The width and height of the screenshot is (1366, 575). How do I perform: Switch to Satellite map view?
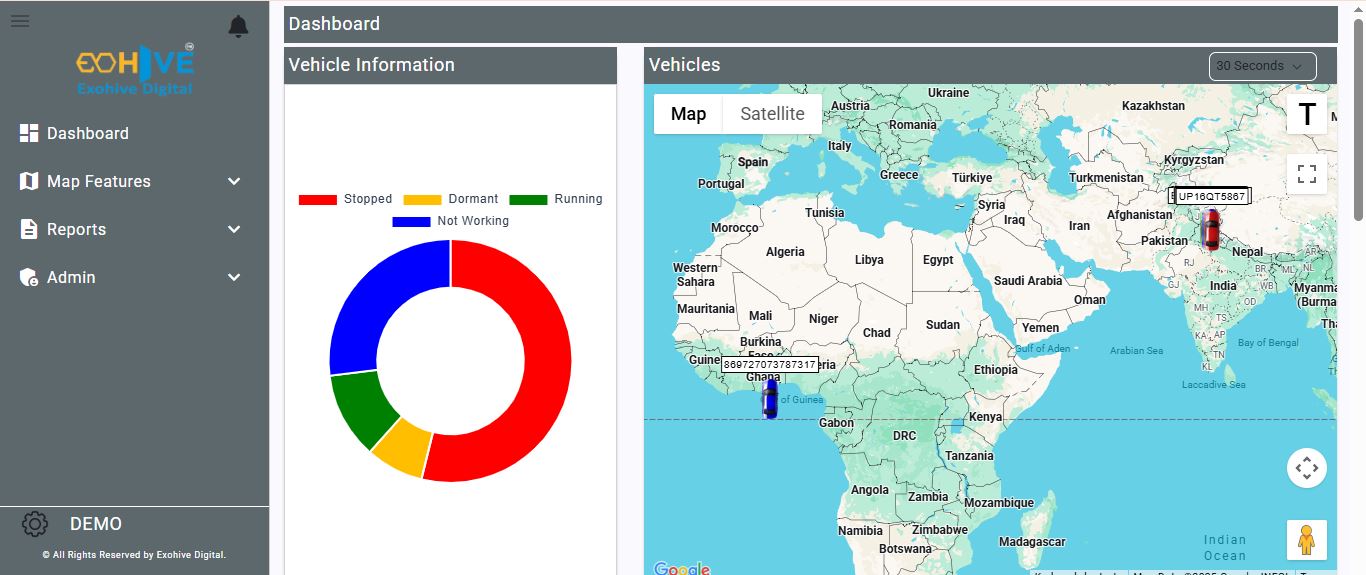[x=772, y=114]
